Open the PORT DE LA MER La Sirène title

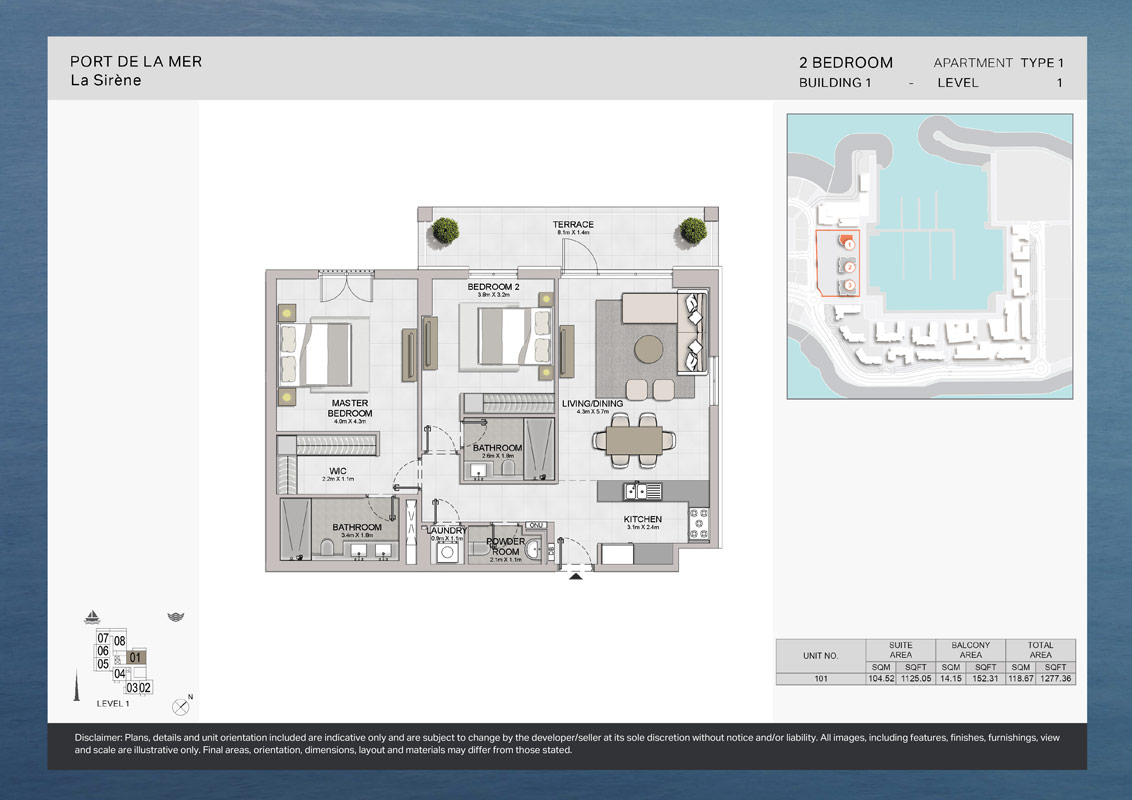[135, 70]
